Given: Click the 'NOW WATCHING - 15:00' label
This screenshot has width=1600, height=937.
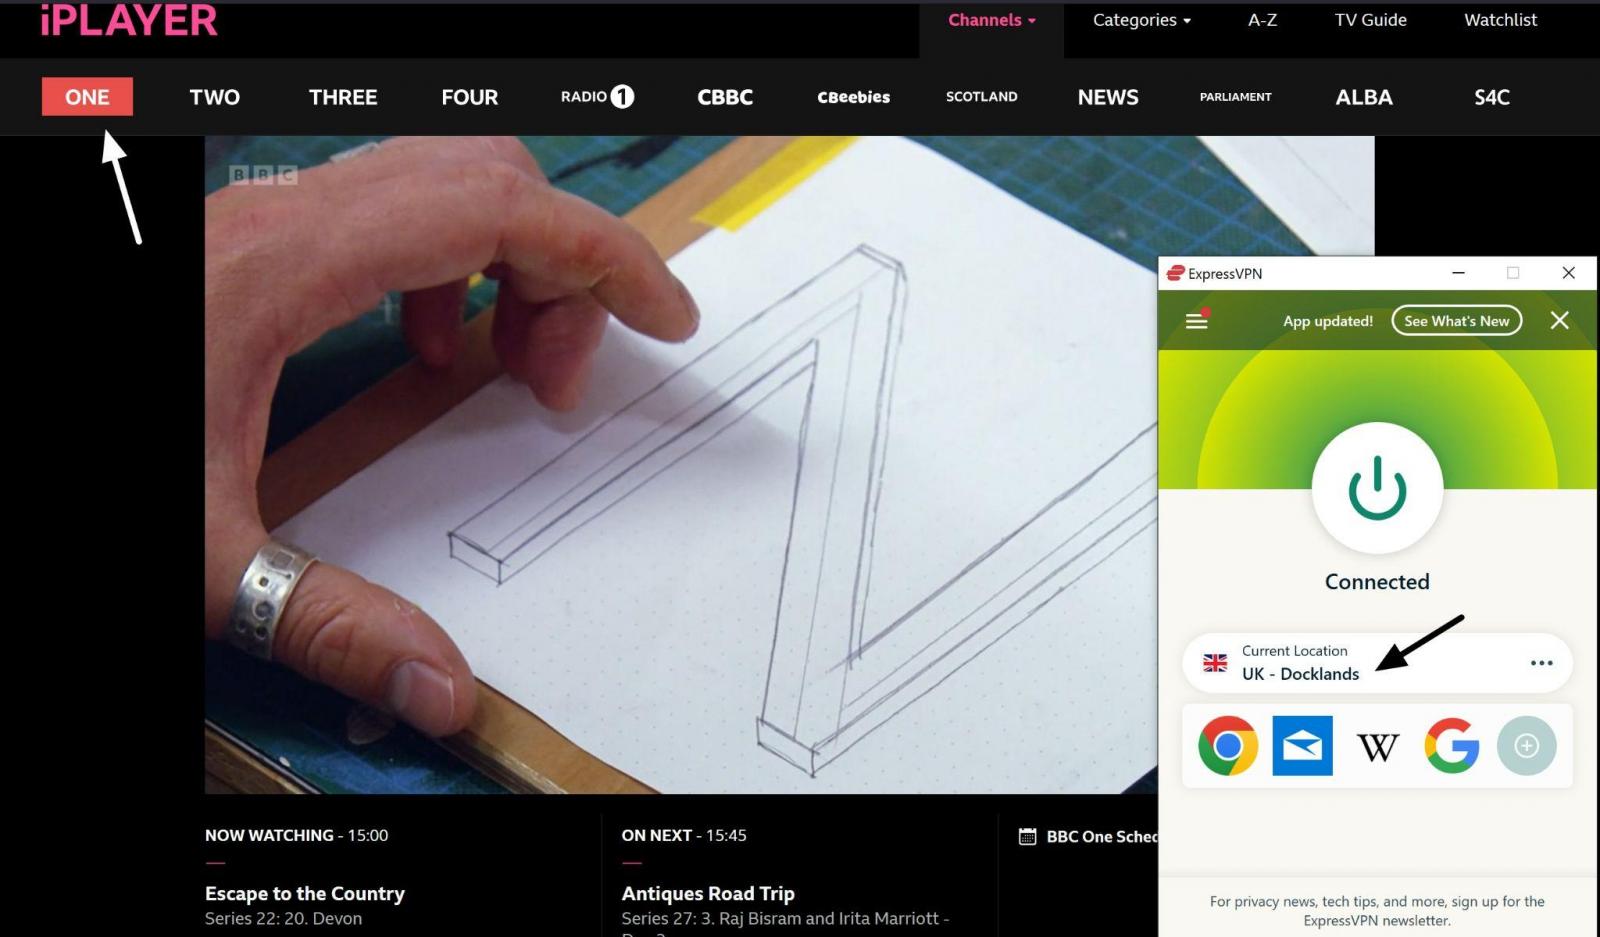Looking at the screenshot, I should click(x=297, y=836).
